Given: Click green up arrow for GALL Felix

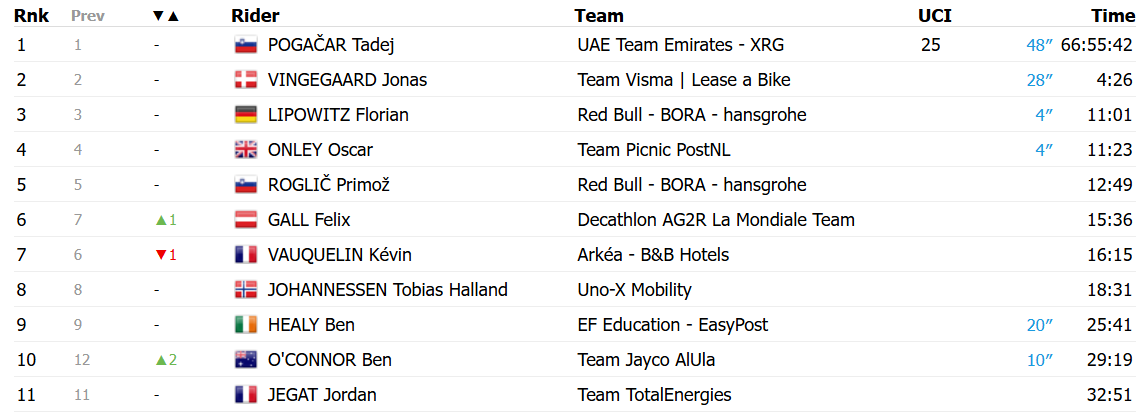Looking at the screenshot, I should (159, 220).
